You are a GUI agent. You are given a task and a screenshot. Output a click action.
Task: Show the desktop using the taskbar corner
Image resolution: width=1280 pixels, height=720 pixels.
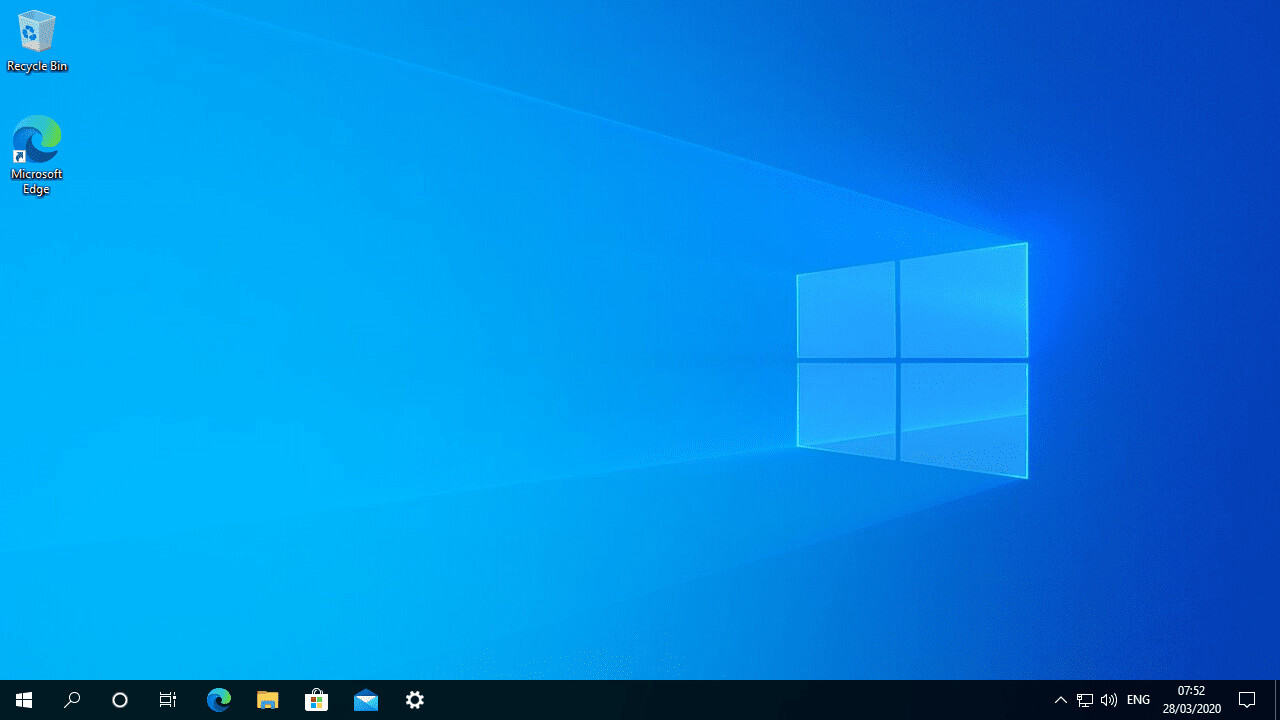(1277, 699)
